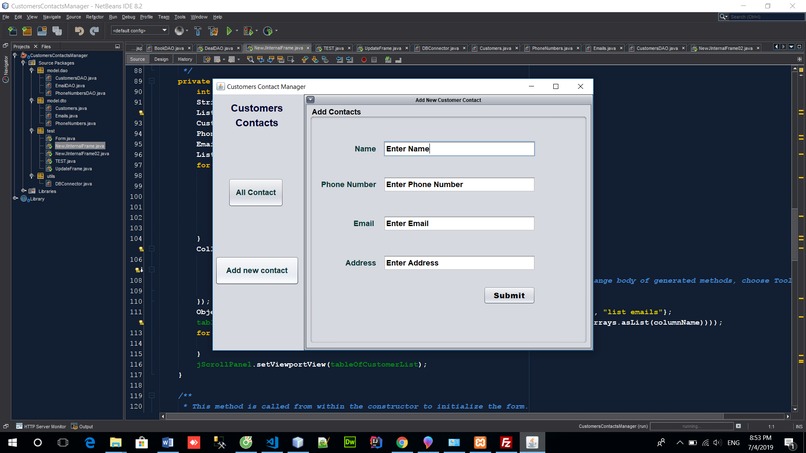Collapse the utils package node
806x453 pixels.
pyautogui.click(x=31, y=176)
